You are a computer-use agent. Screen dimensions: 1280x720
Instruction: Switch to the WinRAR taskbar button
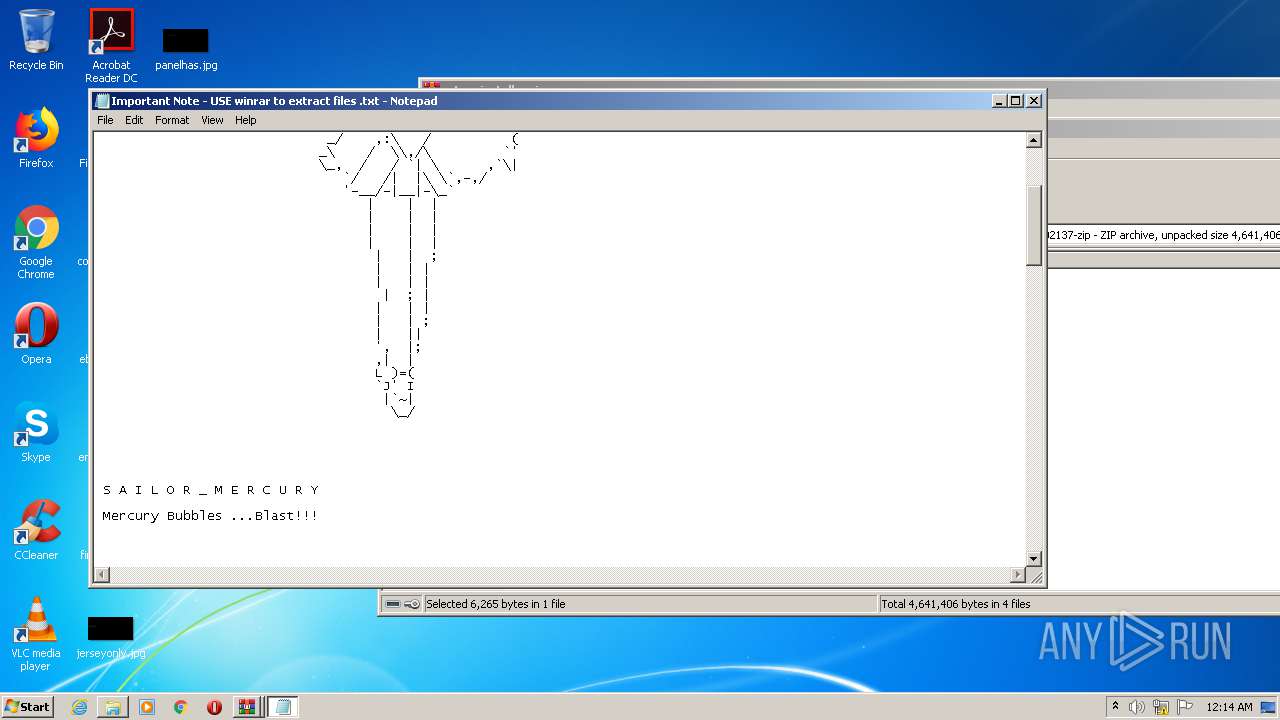point(247,707)
